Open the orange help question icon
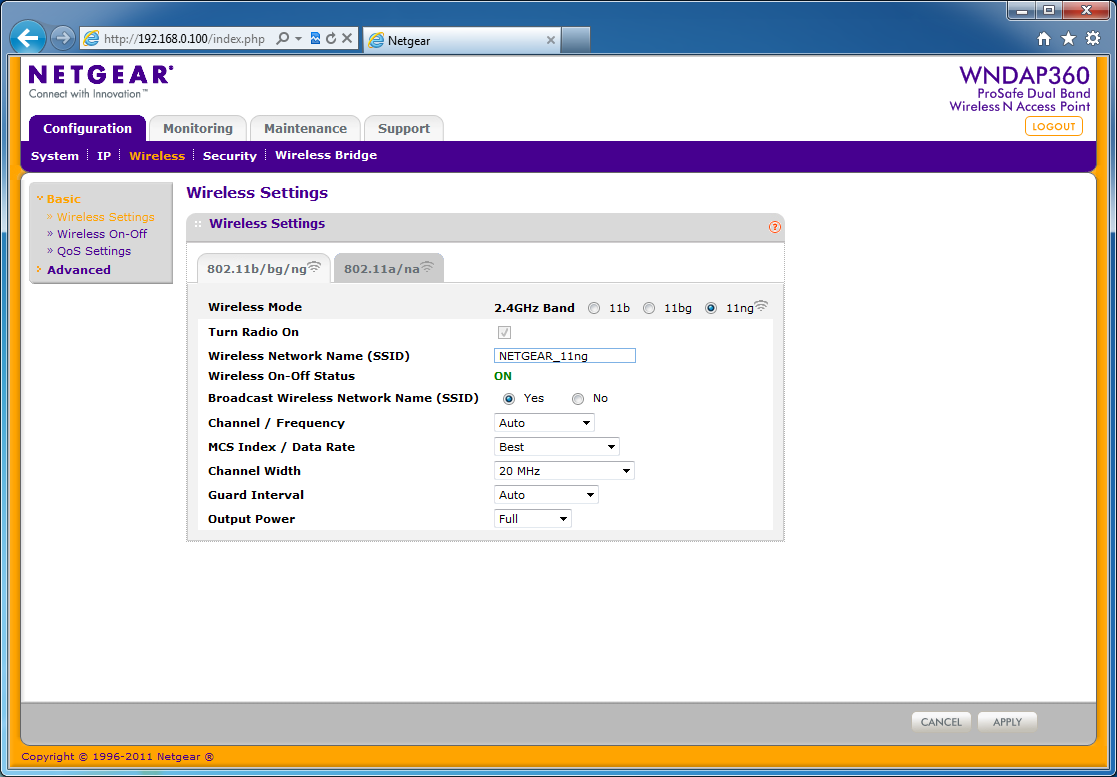 774,227
